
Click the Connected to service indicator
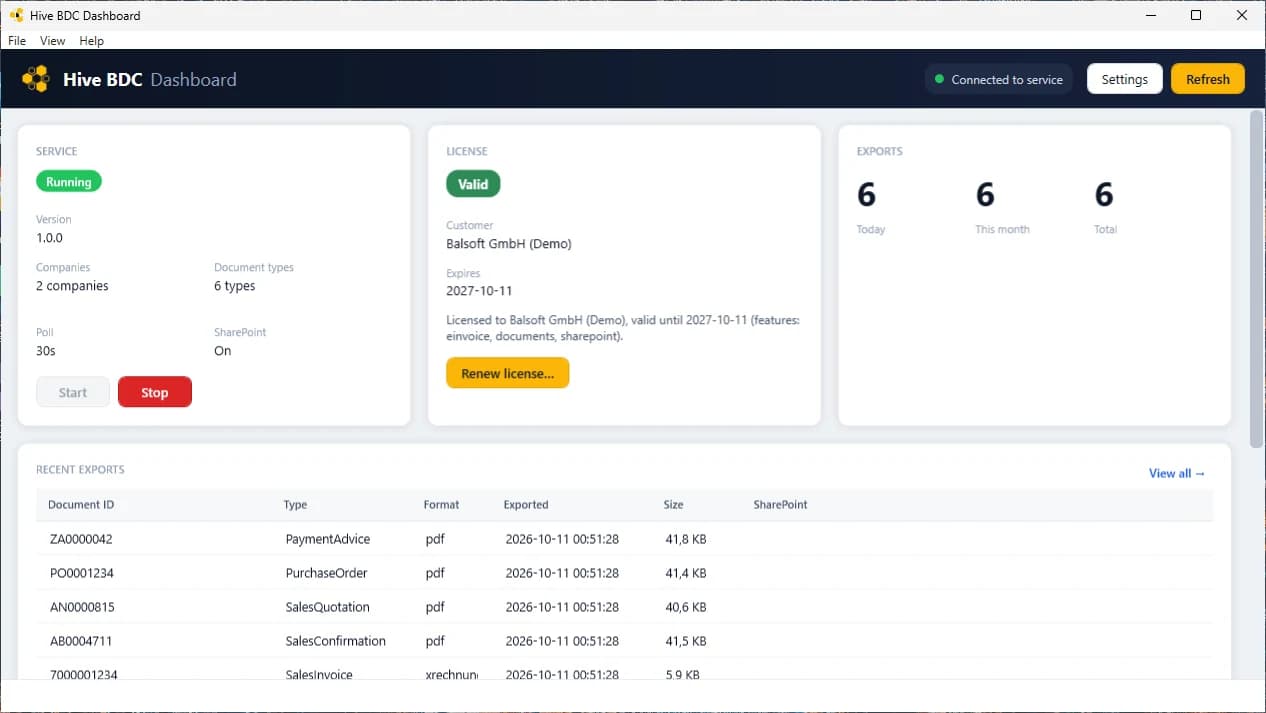998,79
